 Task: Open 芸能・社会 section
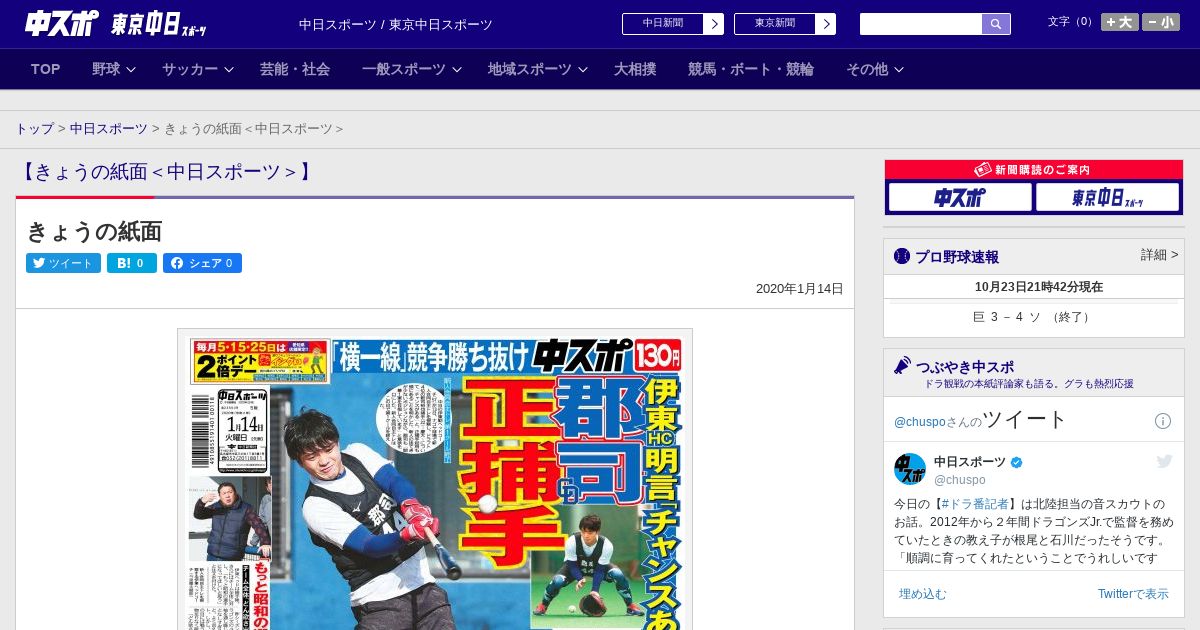tap(295, 69)
